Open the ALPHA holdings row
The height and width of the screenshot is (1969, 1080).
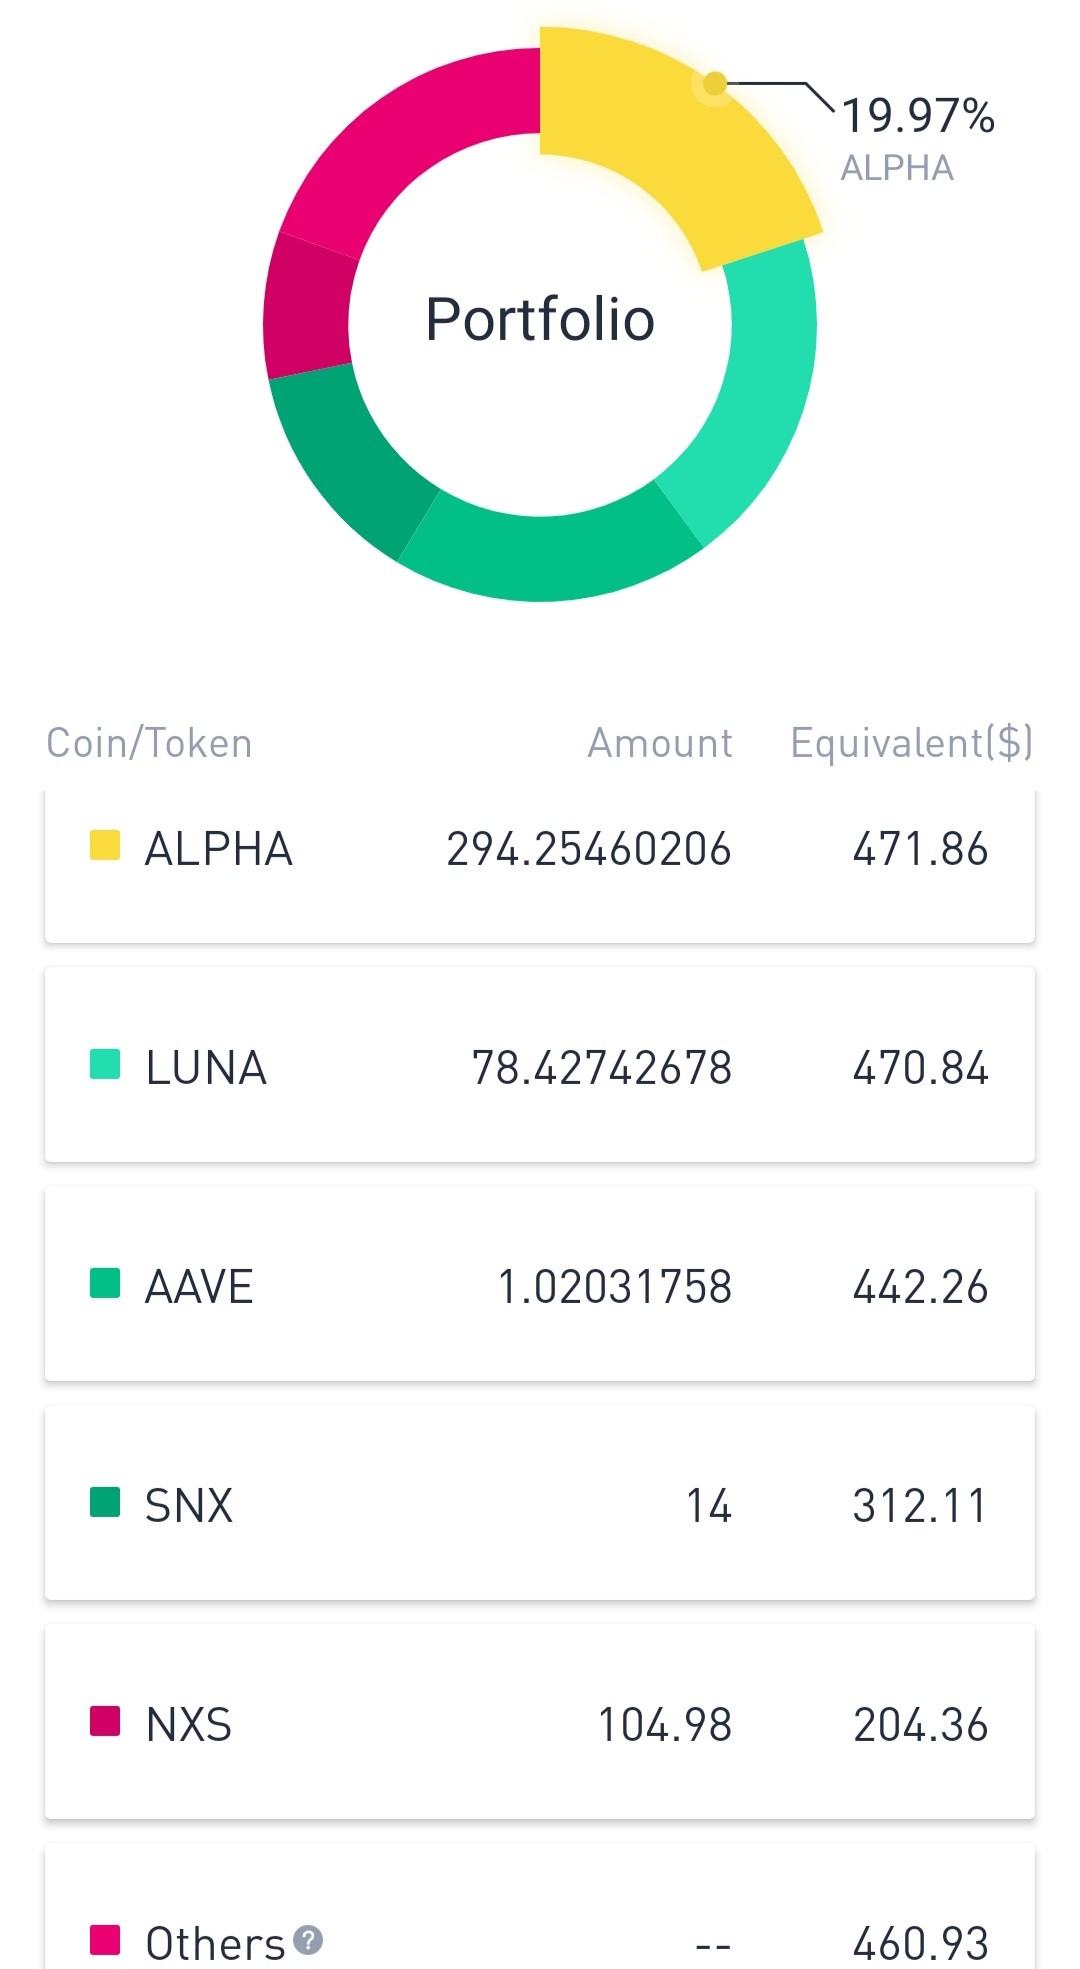(540, 866)
